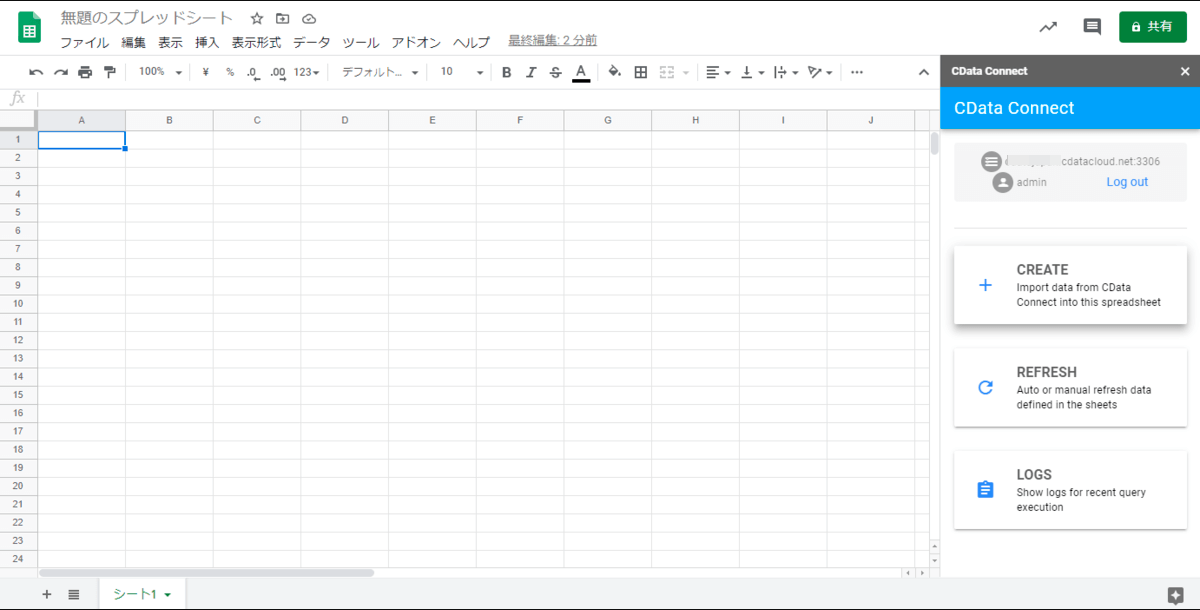Click the select-all corner box
Screen dimensions: 1200x610
[18, 120]
